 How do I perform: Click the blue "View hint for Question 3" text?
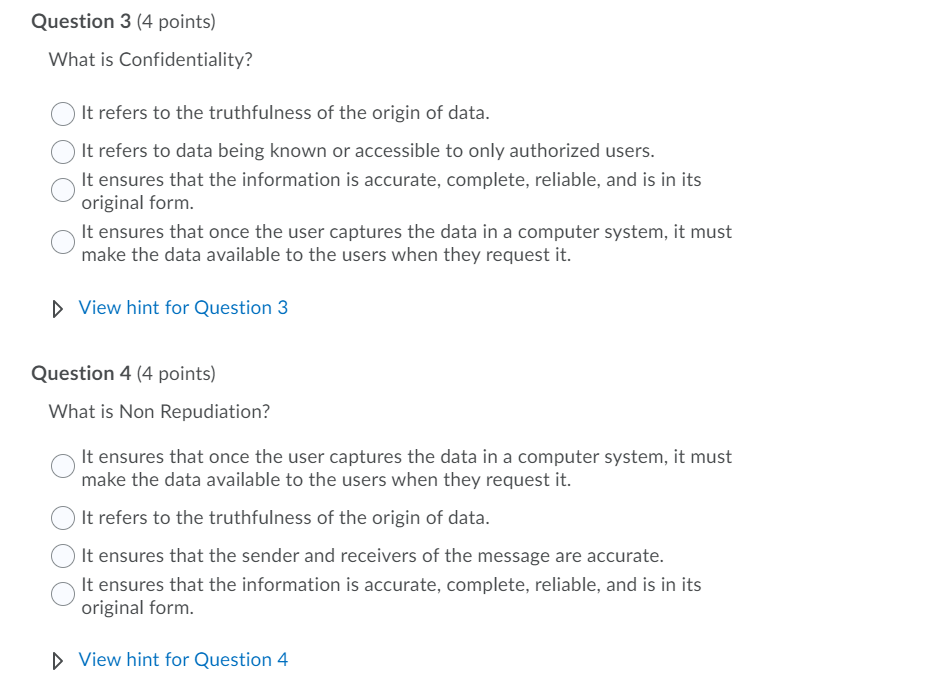point(183,307)
